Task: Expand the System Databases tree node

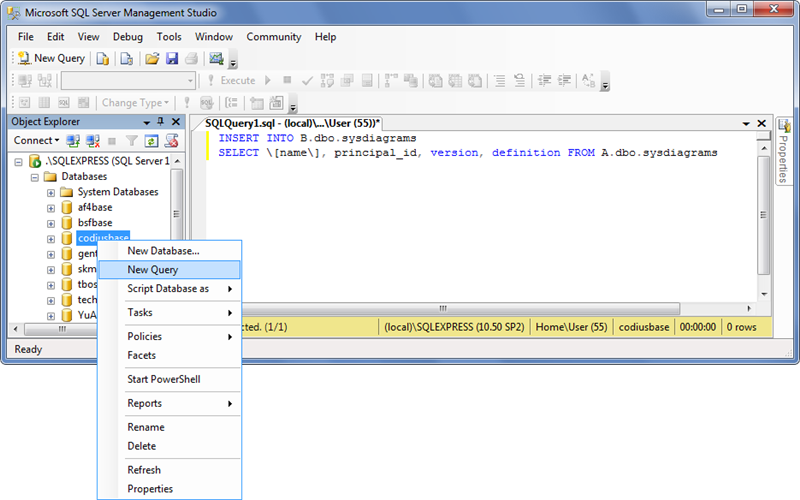Action: (51, 192)
